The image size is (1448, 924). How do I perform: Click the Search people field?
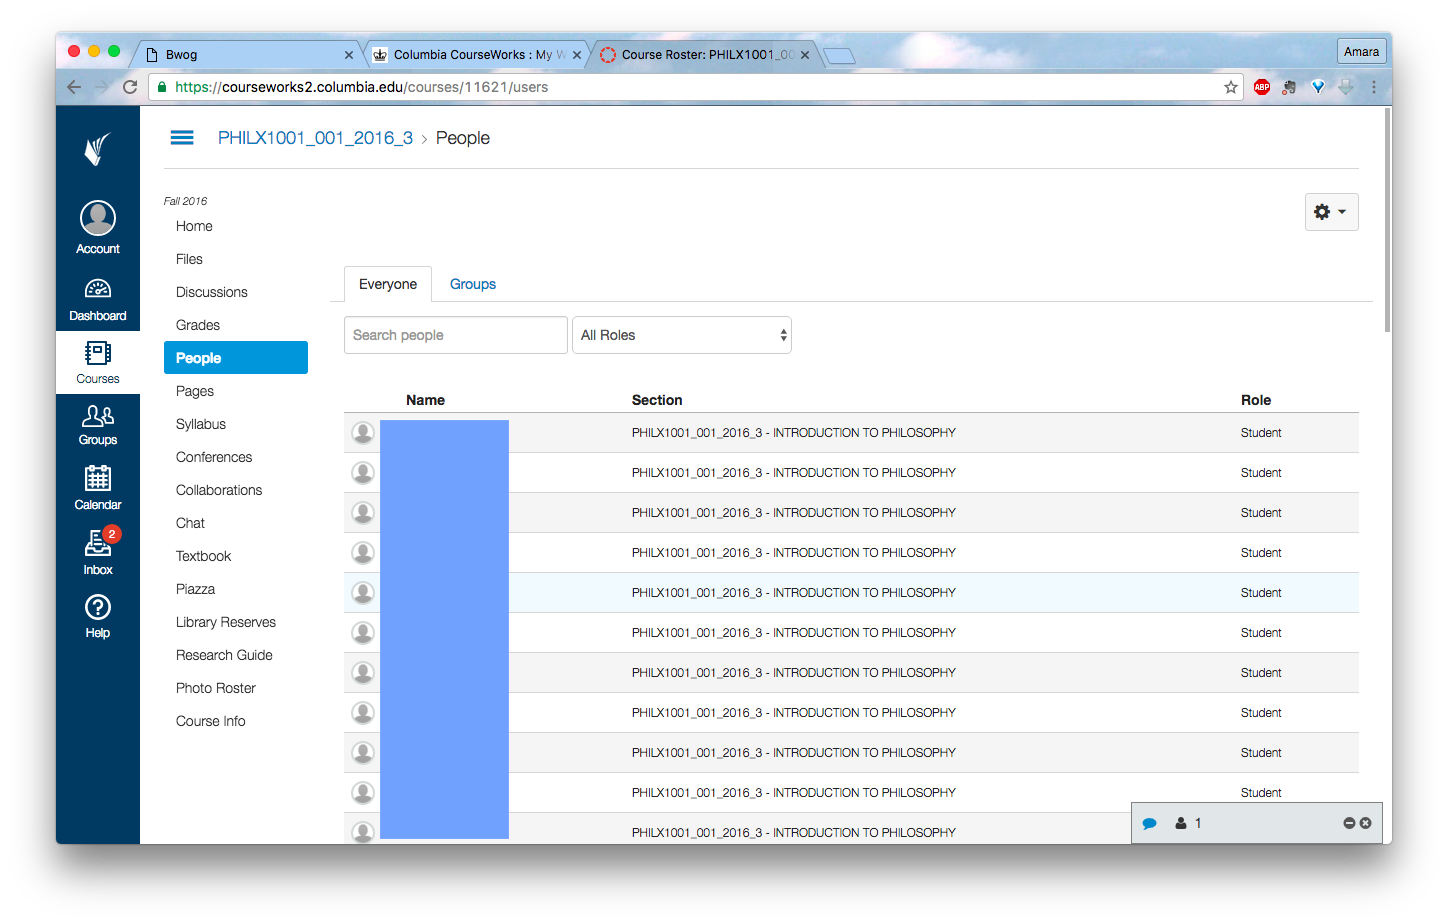(x=455, y=335)
